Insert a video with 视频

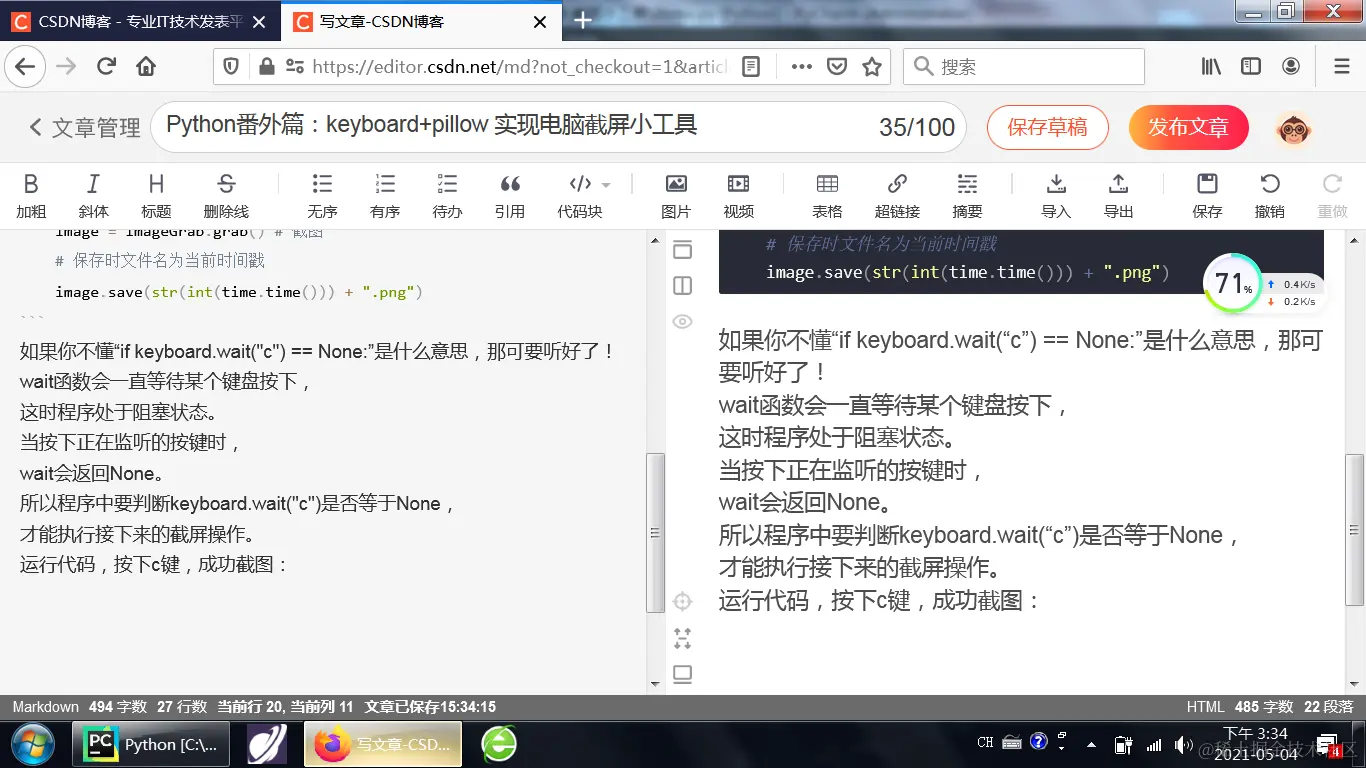[738, 195]
